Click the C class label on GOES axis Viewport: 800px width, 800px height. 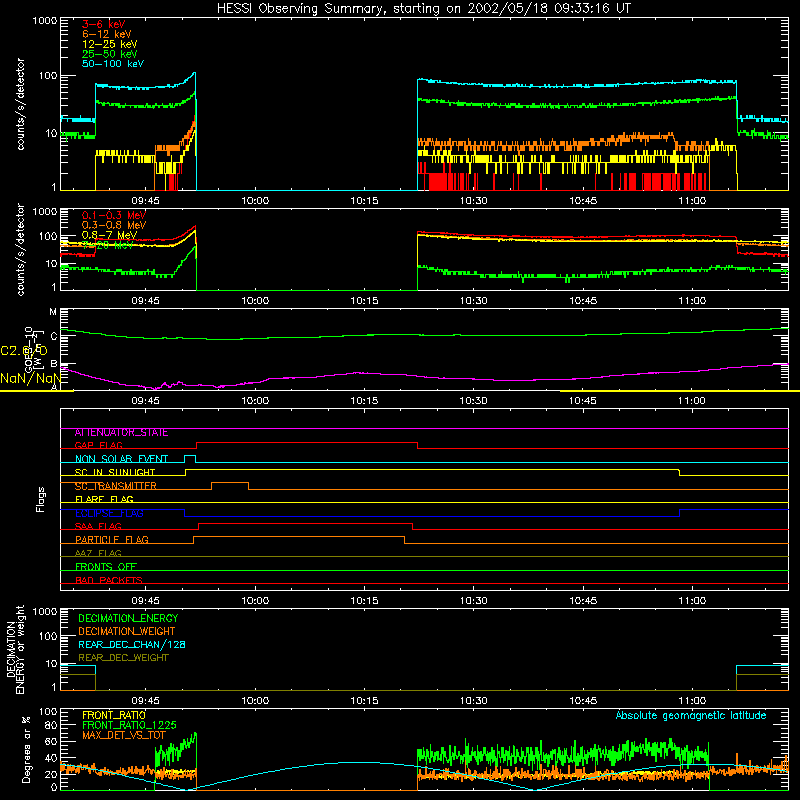[x=54, y=336]
